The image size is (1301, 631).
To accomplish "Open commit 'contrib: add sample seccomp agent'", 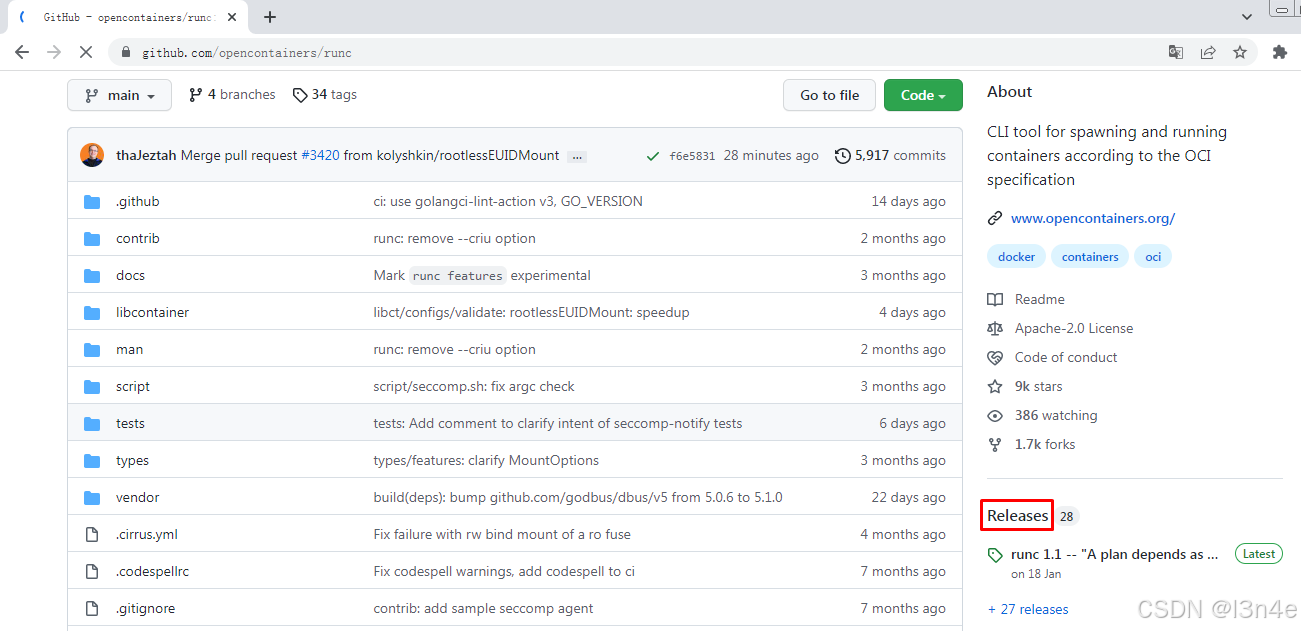I will tap(483, 608).
